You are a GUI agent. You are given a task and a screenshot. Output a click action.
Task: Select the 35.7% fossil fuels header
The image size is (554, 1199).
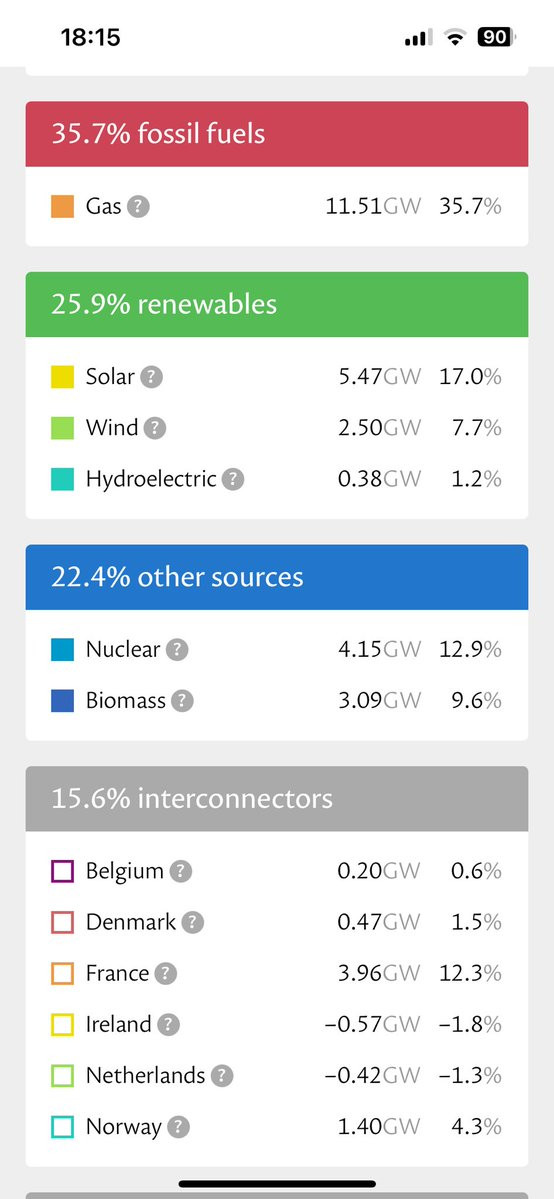tap(277, 134)
